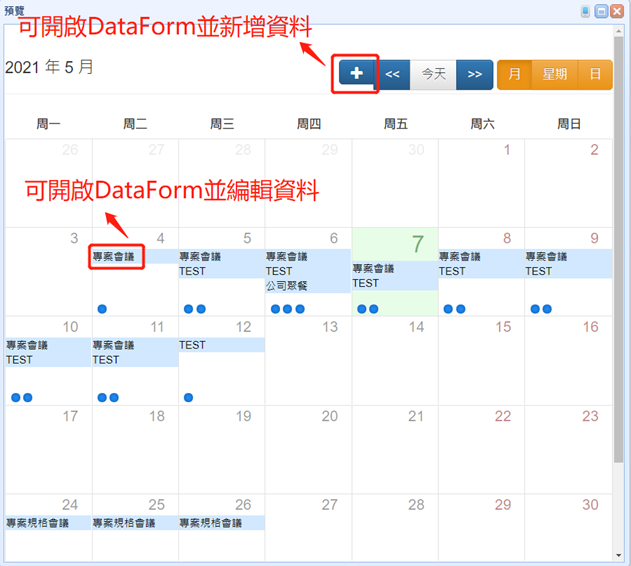The image size is (631, 566).
Task: Click the blue dot on May 12
Action: (189, 397)
